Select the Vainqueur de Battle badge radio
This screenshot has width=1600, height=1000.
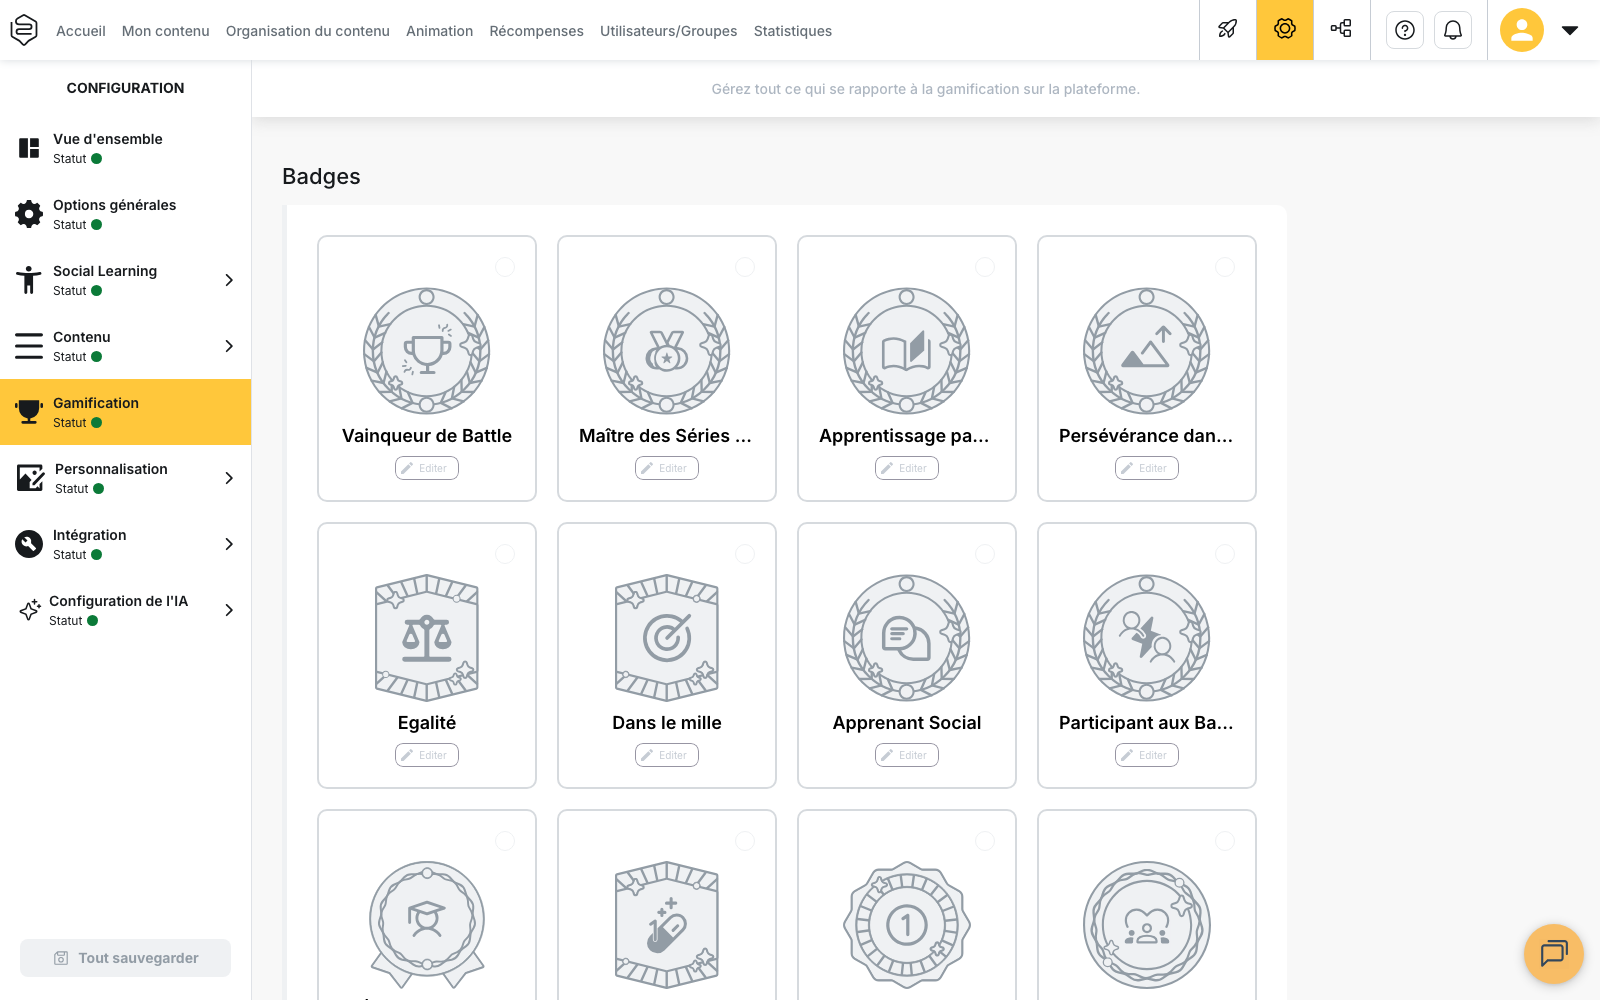tap(505, 267)
